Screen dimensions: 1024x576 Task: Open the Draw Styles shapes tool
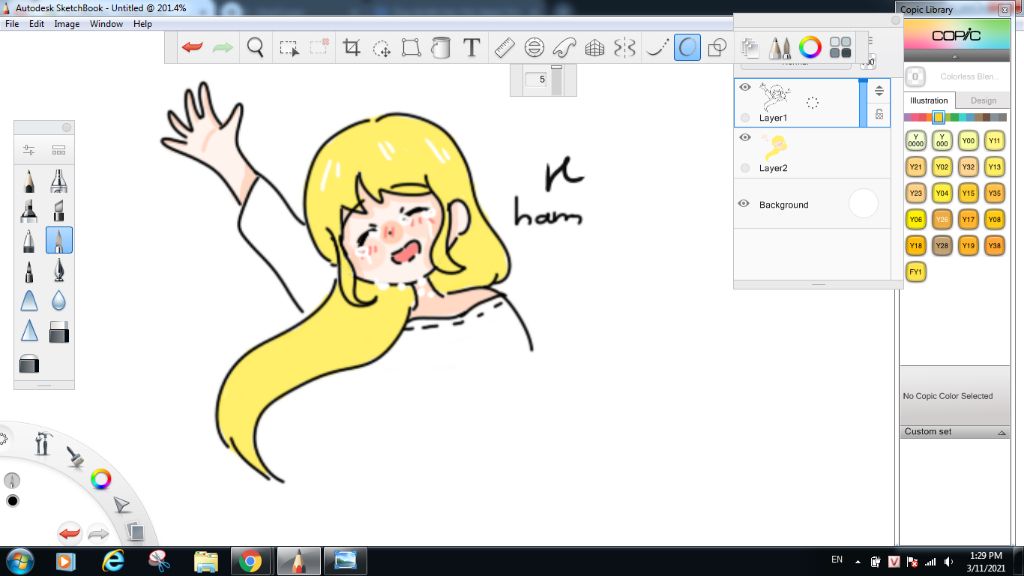pyautogui.click(x=717, y=48)
